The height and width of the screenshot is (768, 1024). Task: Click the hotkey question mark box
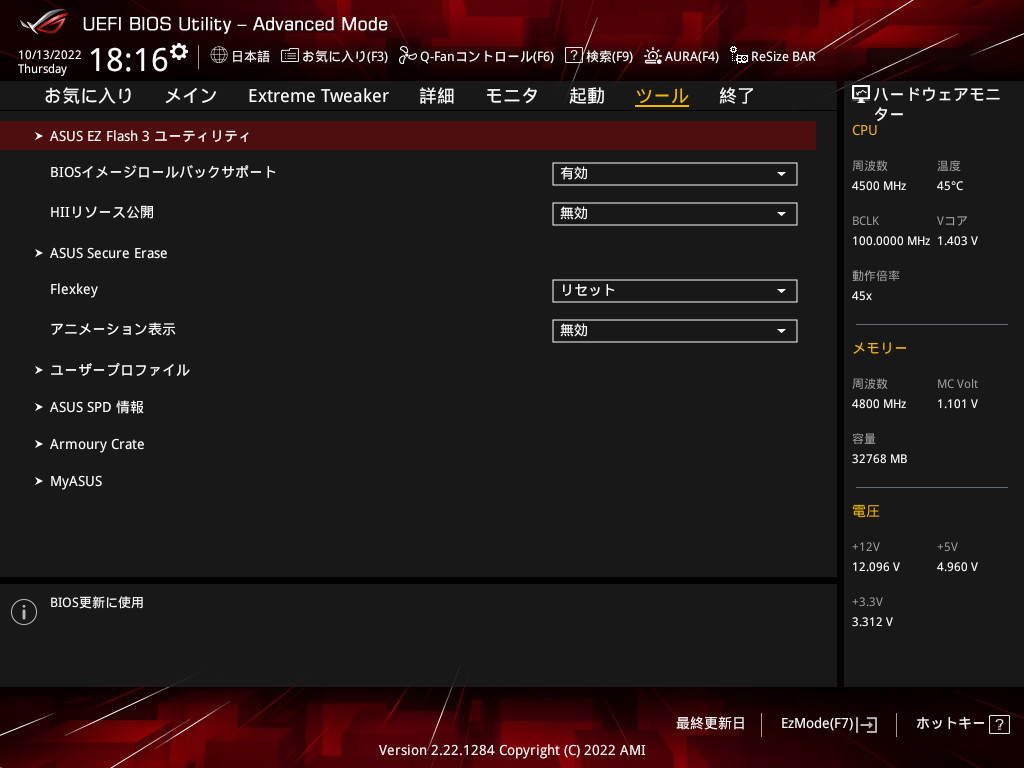click(x=999, y=724)
